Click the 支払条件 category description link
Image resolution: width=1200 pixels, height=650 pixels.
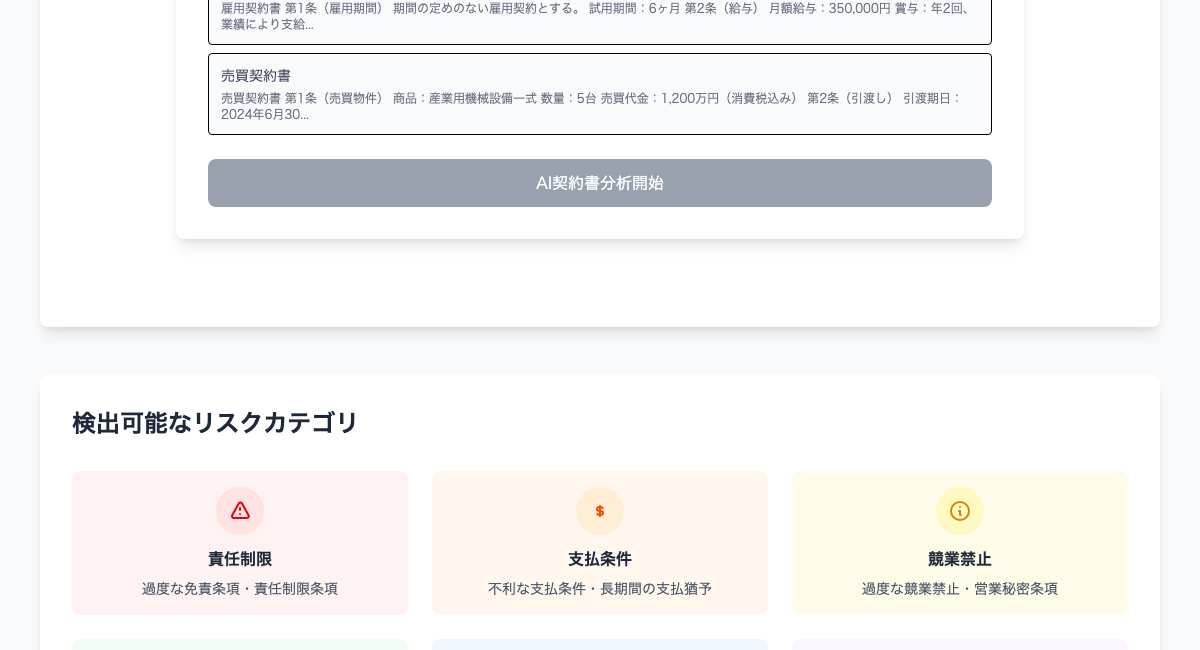[600, 589]
